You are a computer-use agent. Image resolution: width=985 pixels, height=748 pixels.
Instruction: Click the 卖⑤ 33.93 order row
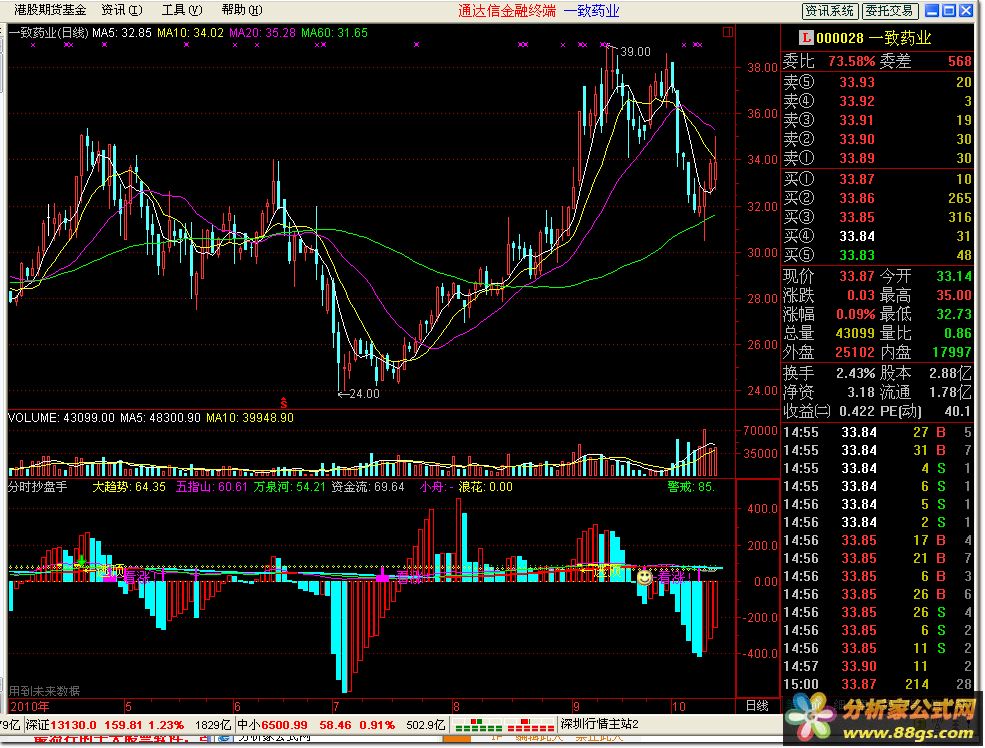pos(878,82)
